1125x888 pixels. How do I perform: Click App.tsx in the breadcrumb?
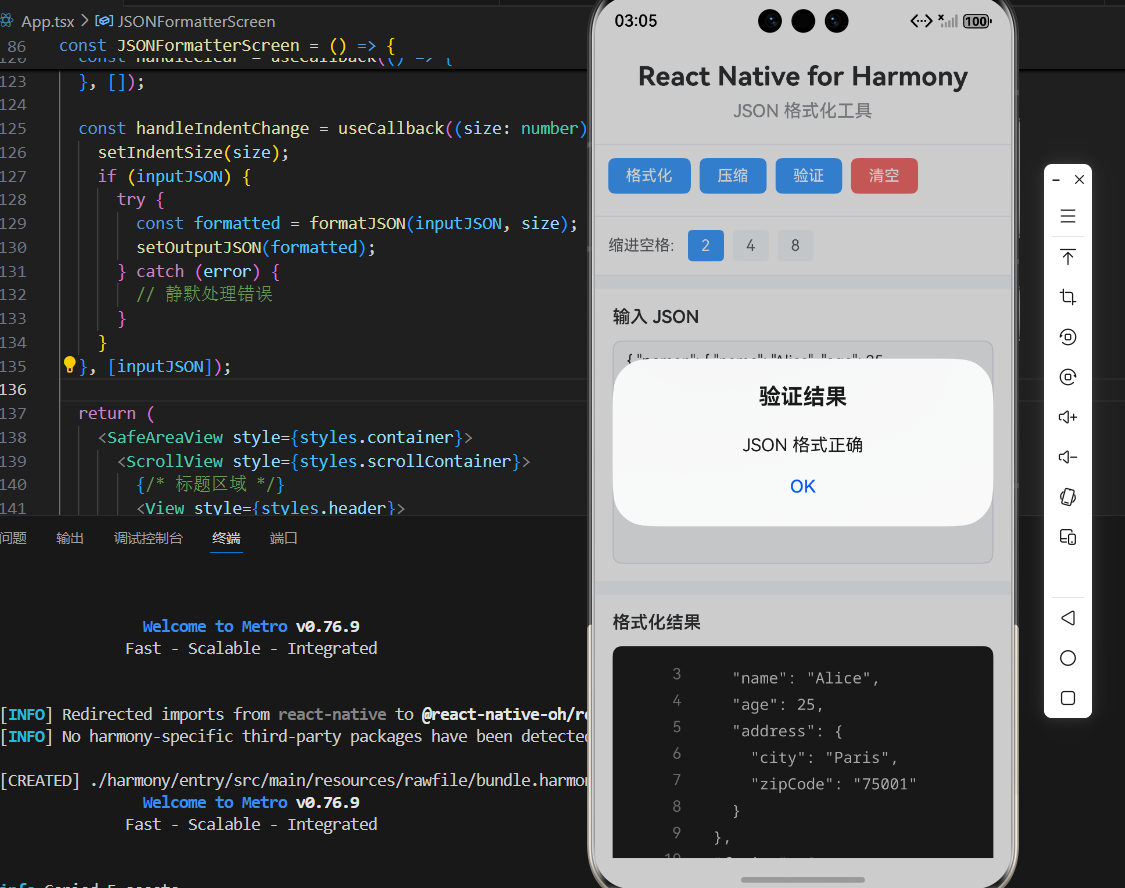[47, 22]
